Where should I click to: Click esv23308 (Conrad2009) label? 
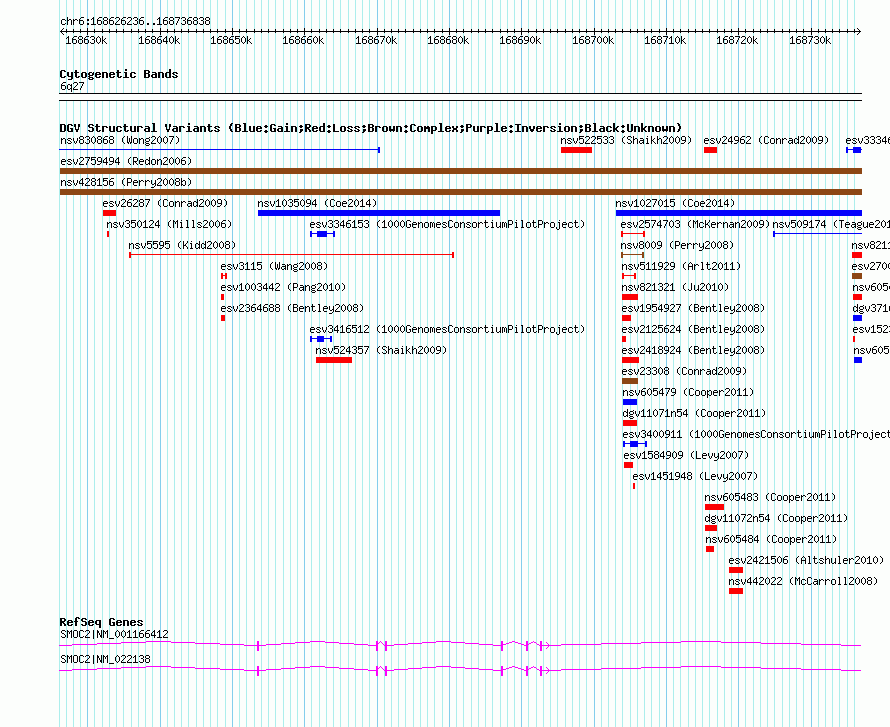(684, 371)
